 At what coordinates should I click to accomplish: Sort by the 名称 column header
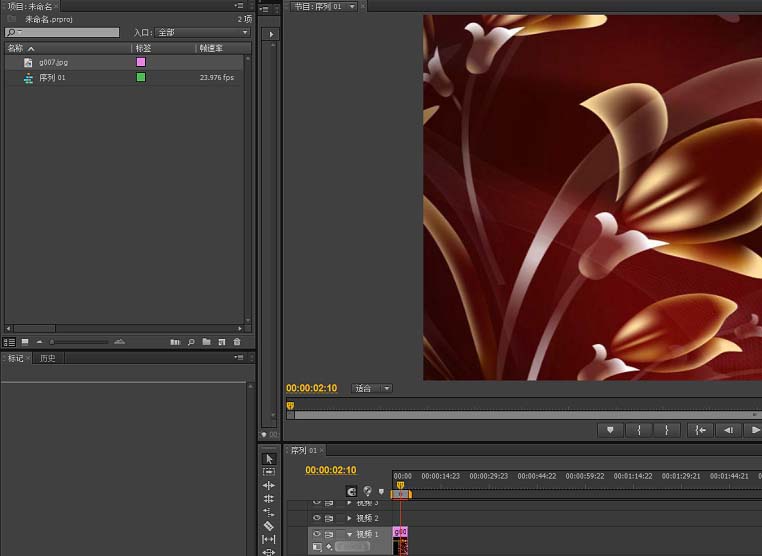click(x=16, y=48)
